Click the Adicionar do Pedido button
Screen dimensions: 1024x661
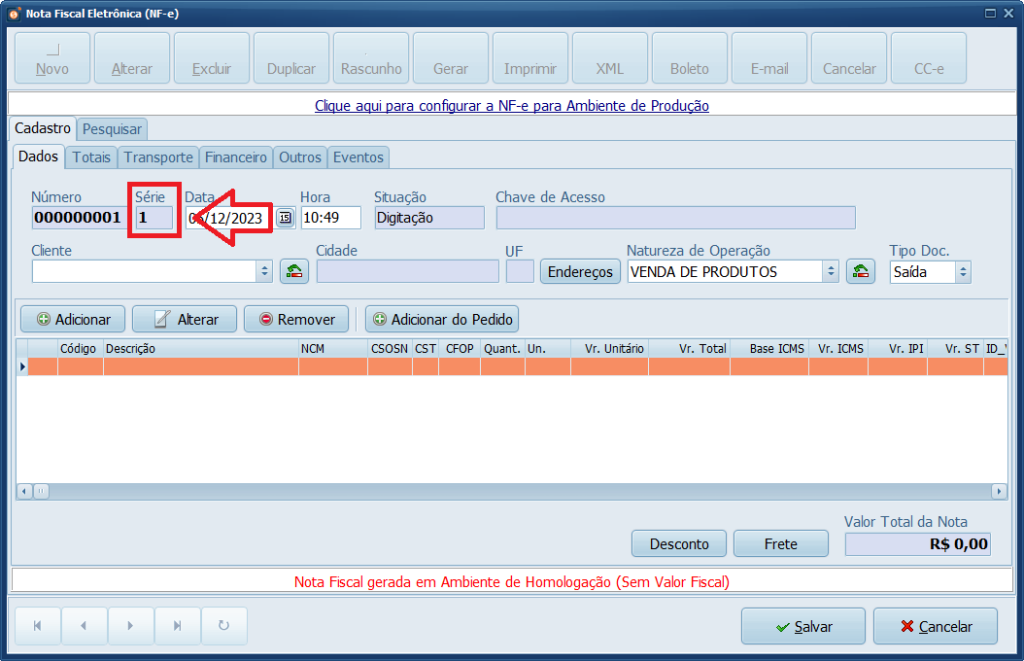point(442,319)
